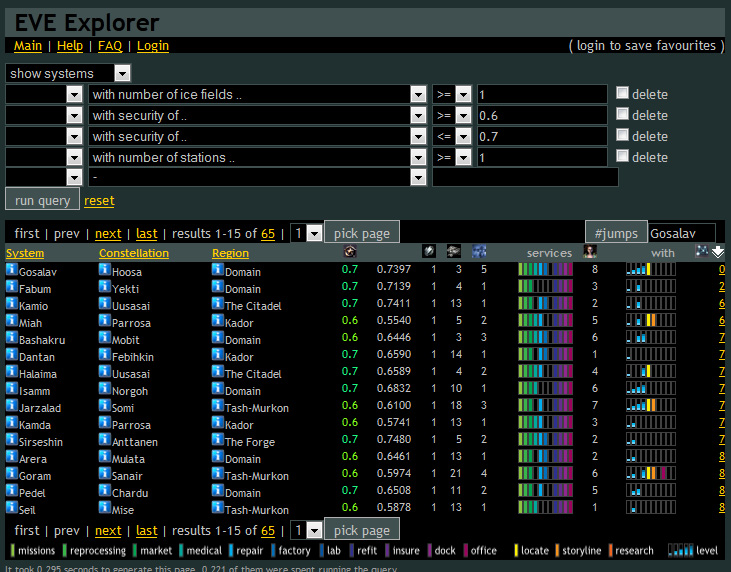
Task: Click the sort down arrow header icon
Action: pyautogui.click(x=718, y=252)
